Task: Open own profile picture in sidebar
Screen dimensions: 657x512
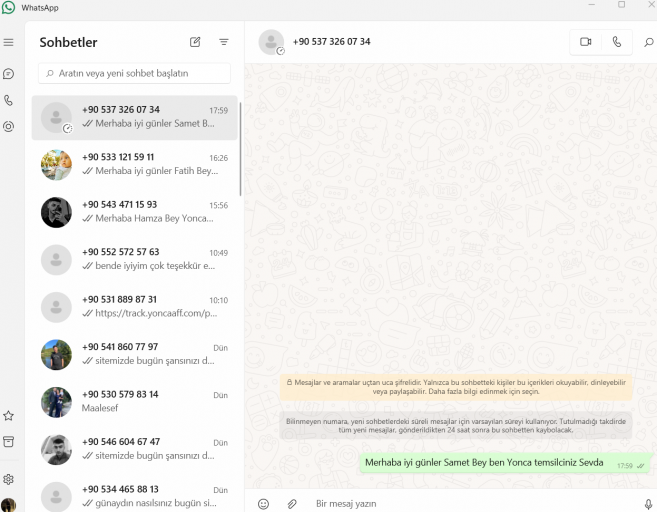Action: pyautogui.click(x=8, y=505)
